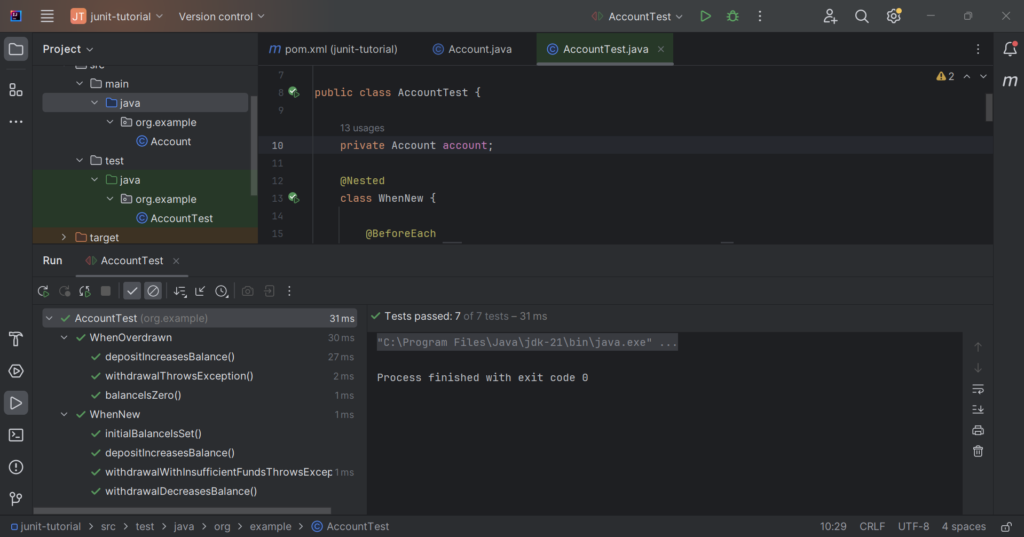The width and height of the screenshot is (1024, 537).
Task: Close the AccountTest run tab
Action: (176, 261)
